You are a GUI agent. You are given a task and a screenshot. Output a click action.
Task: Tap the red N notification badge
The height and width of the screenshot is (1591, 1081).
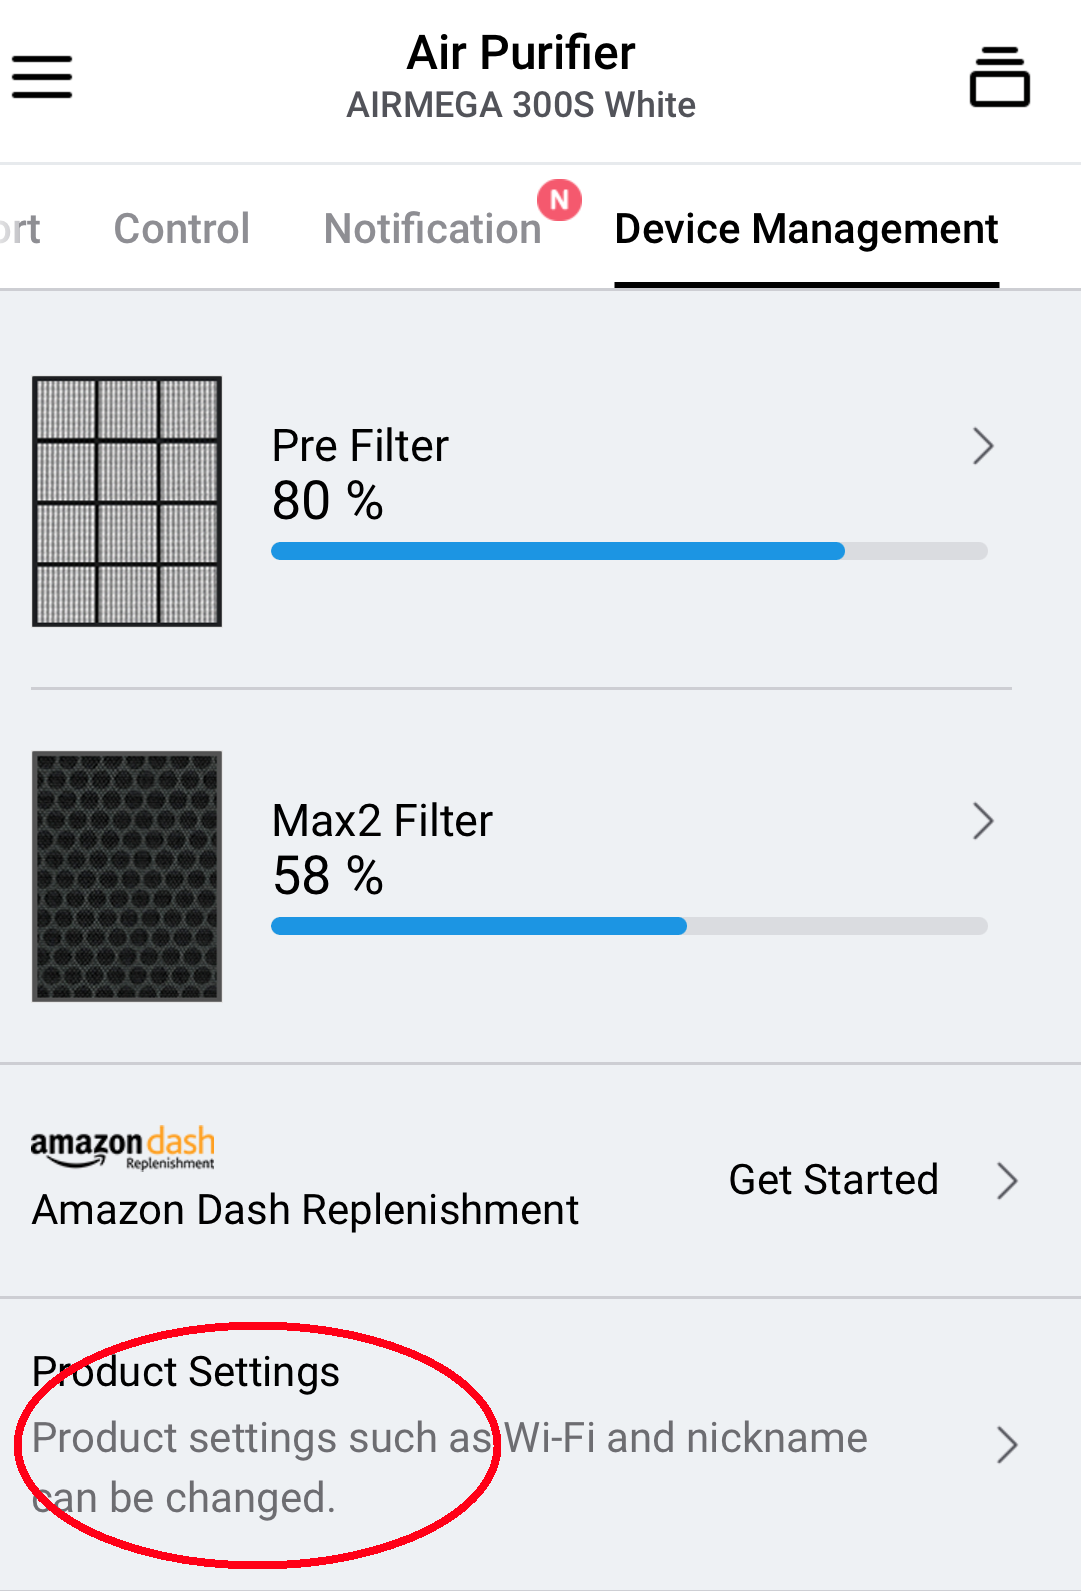pyautogui.click(x=559, y=200)
